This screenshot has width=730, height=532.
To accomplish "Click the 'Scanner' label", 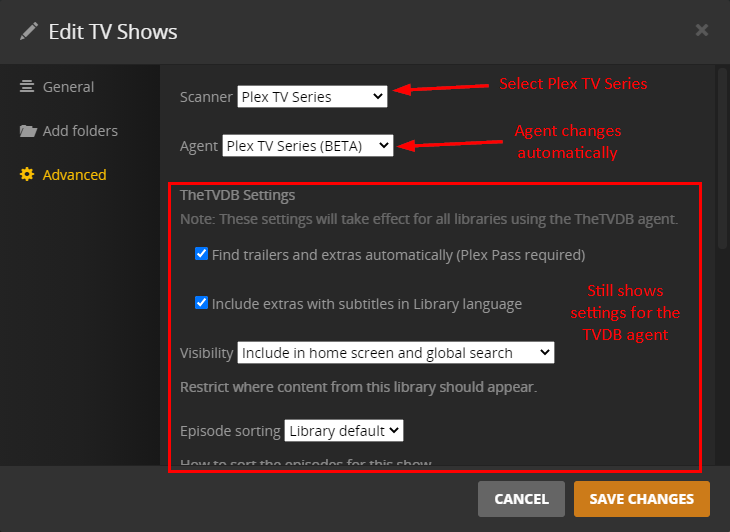I will pyautogui.click(x=206, y=97).
